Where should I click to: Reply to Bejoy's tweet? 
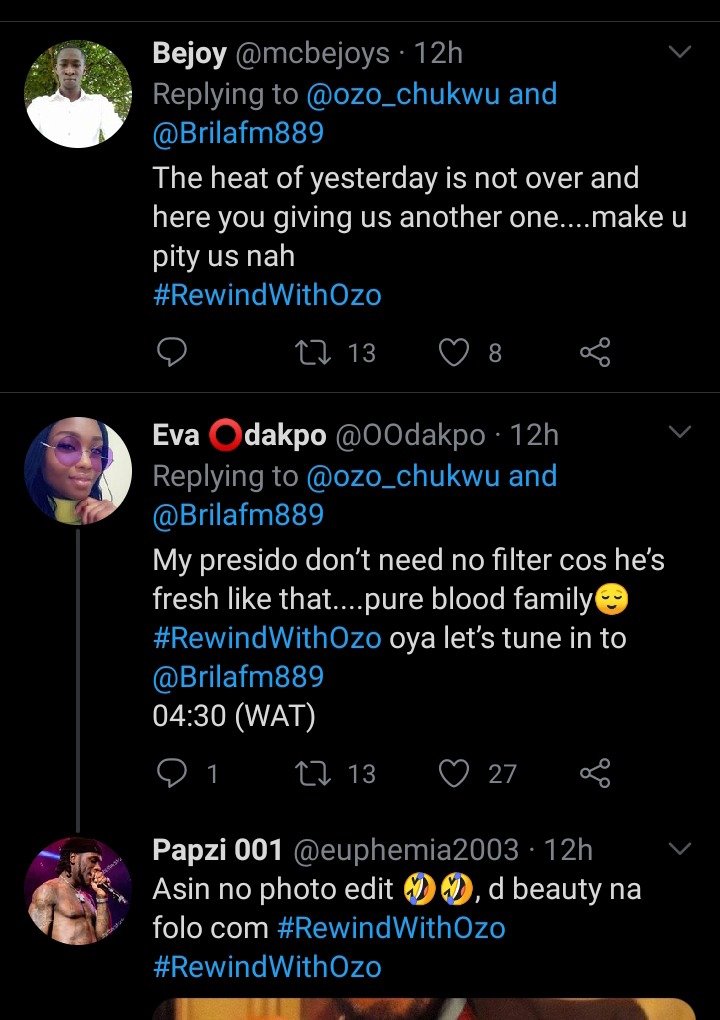tap(173, 352)
